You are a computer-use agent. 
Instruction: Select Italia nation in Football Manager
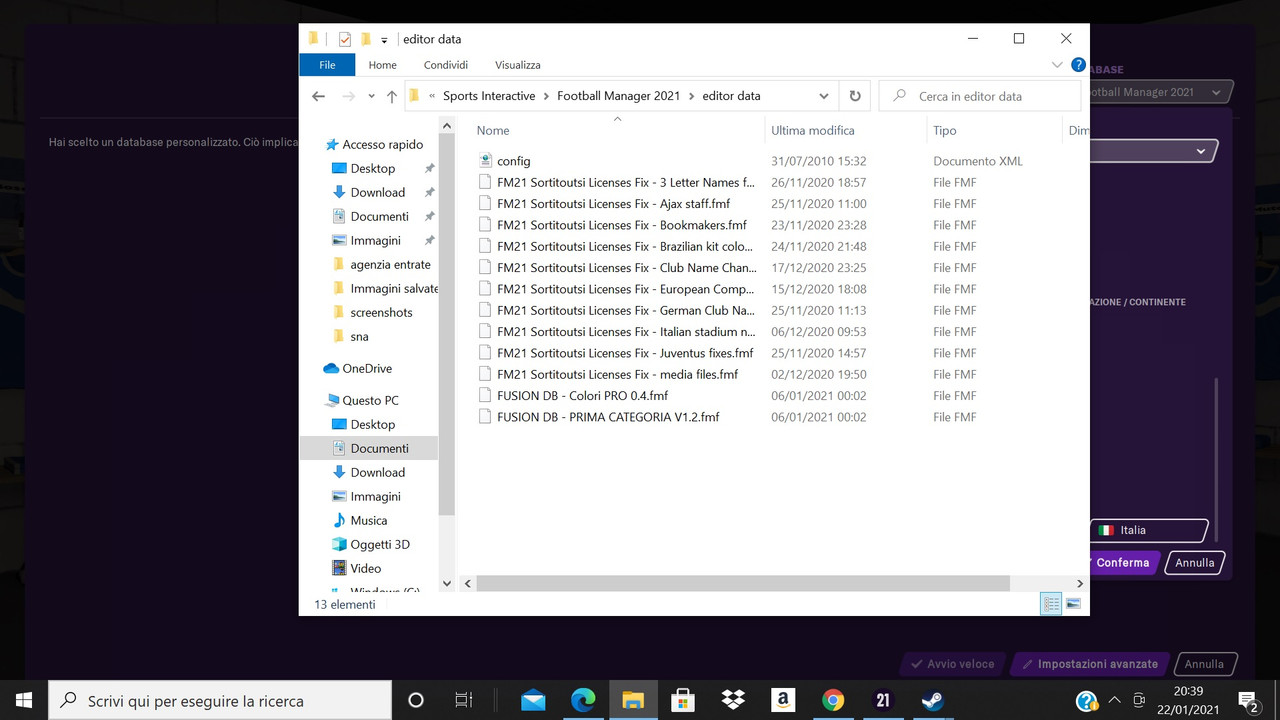tap(1148, 531)
